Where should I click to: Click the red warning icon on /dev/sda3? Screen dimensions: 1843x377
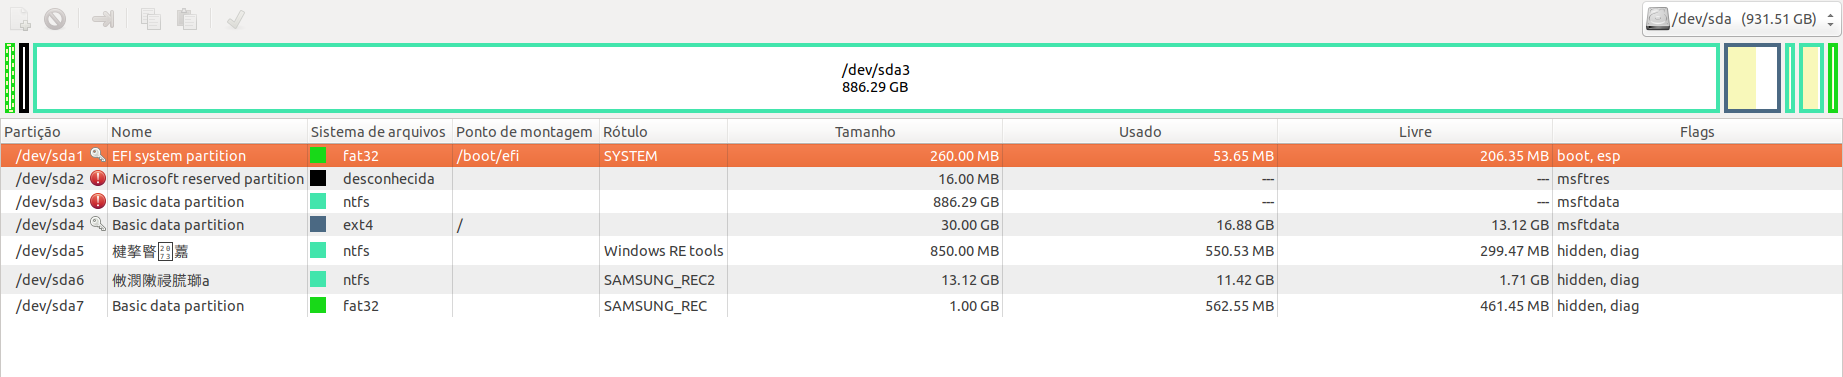coord(98,201)
